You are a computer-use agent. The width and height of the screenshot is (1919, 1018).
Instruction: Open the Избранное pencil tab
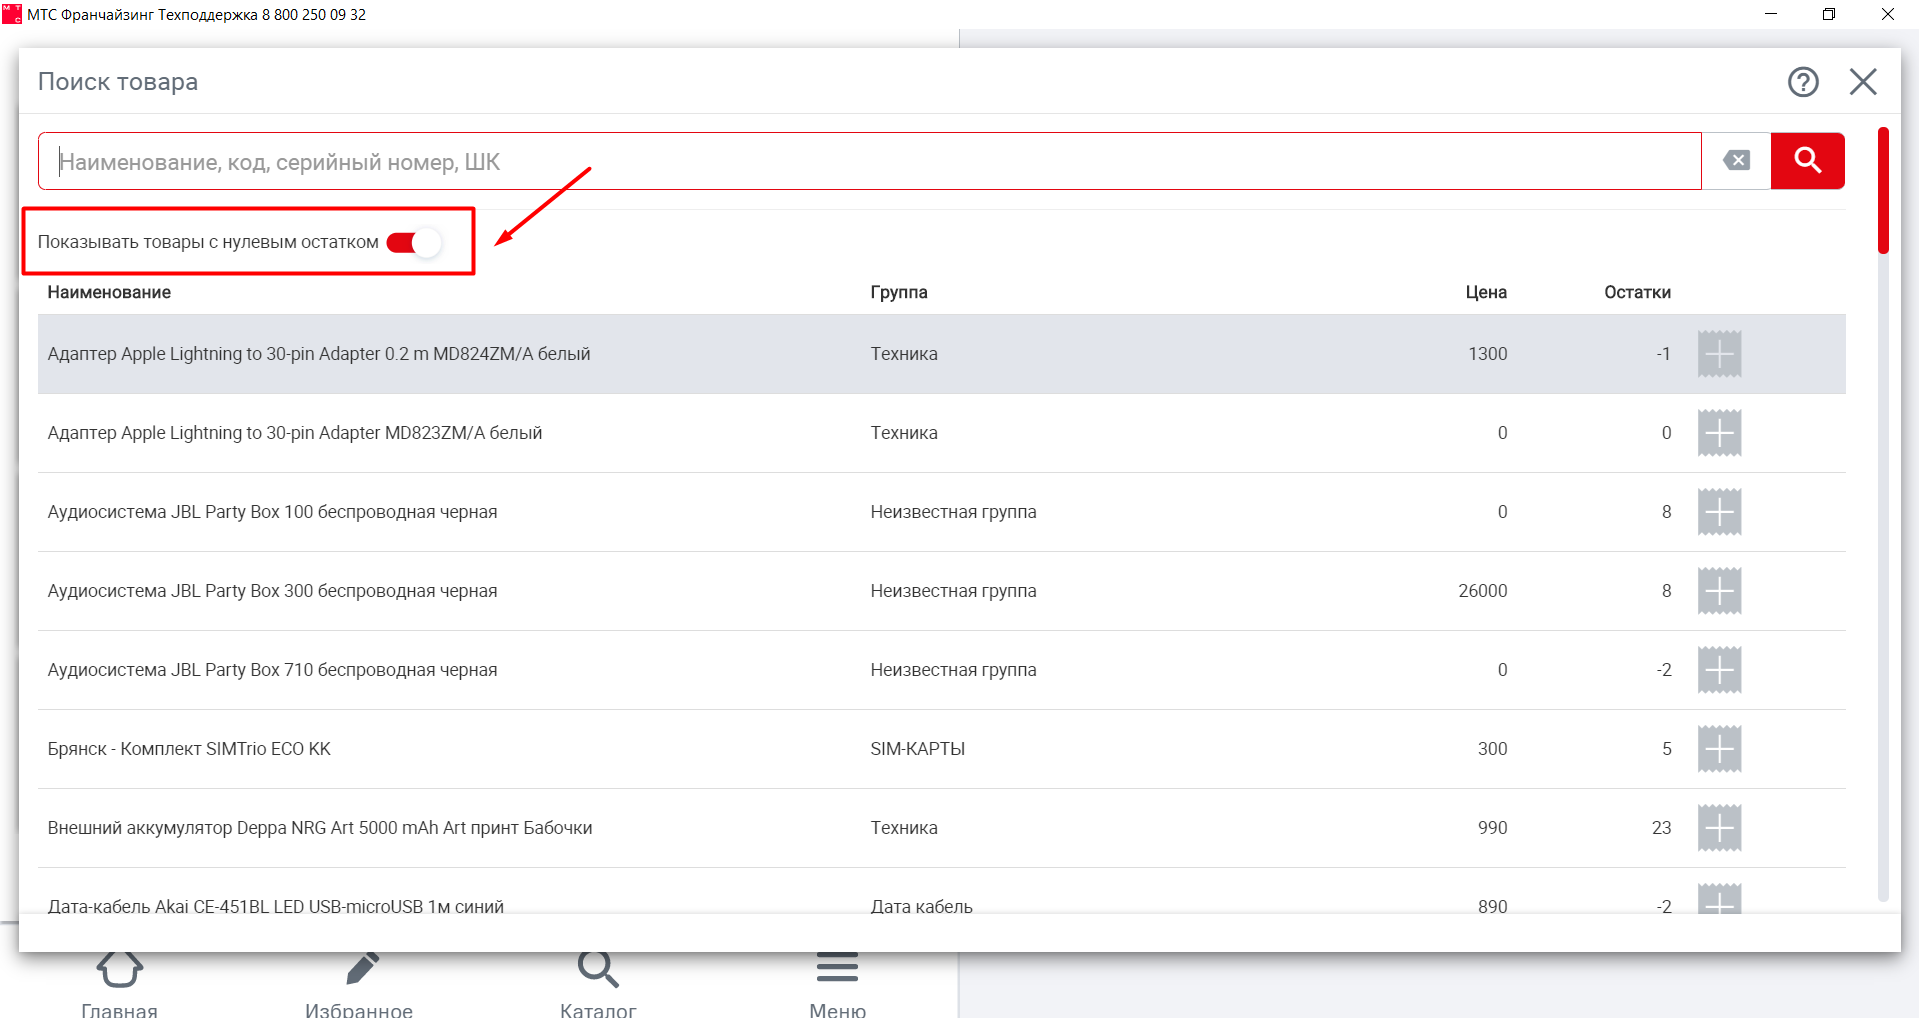tap(359, 985)
